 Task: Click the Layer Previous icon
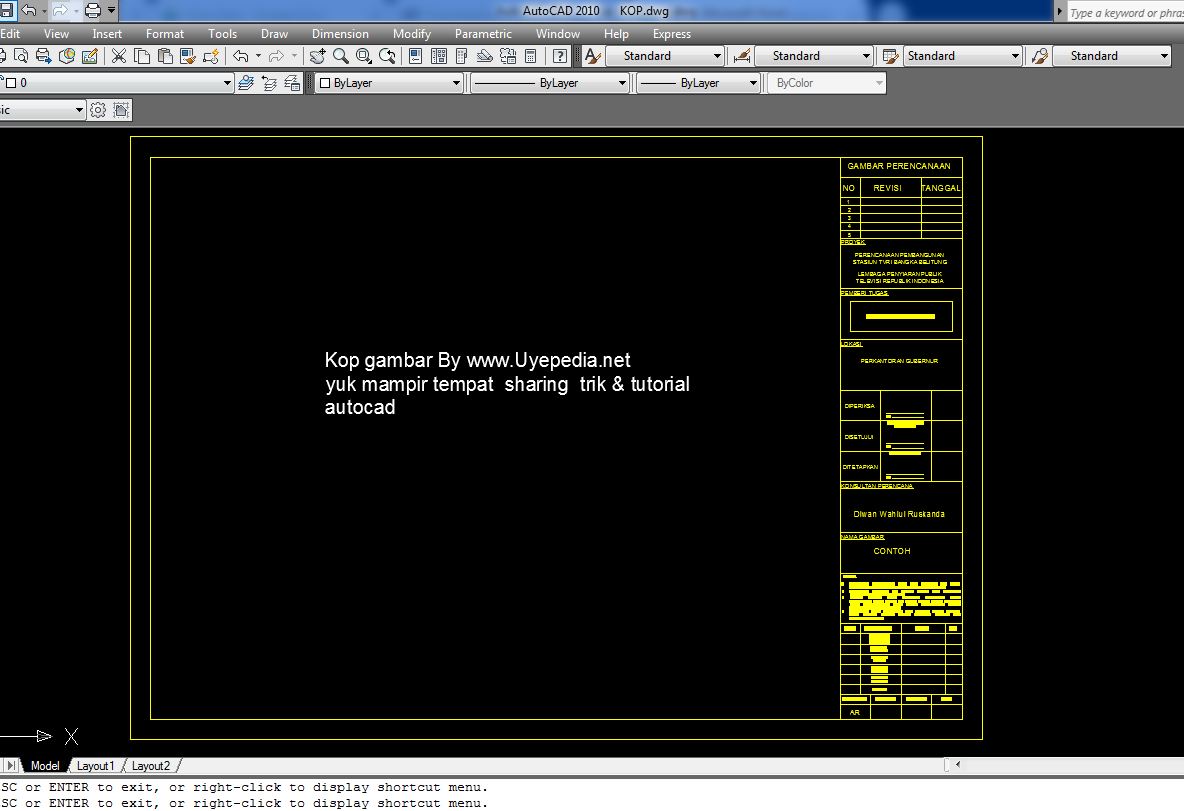pos(269,83)
